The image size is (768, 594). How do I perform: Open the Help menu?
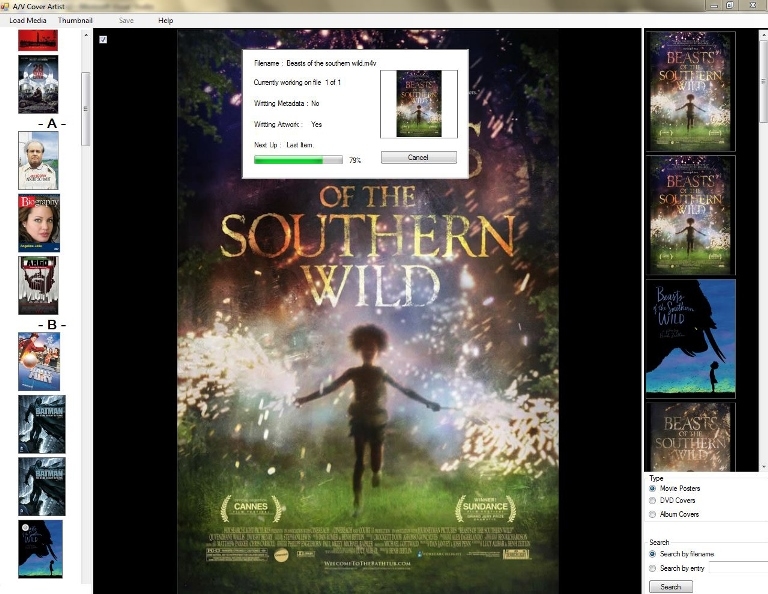[166, 21]
